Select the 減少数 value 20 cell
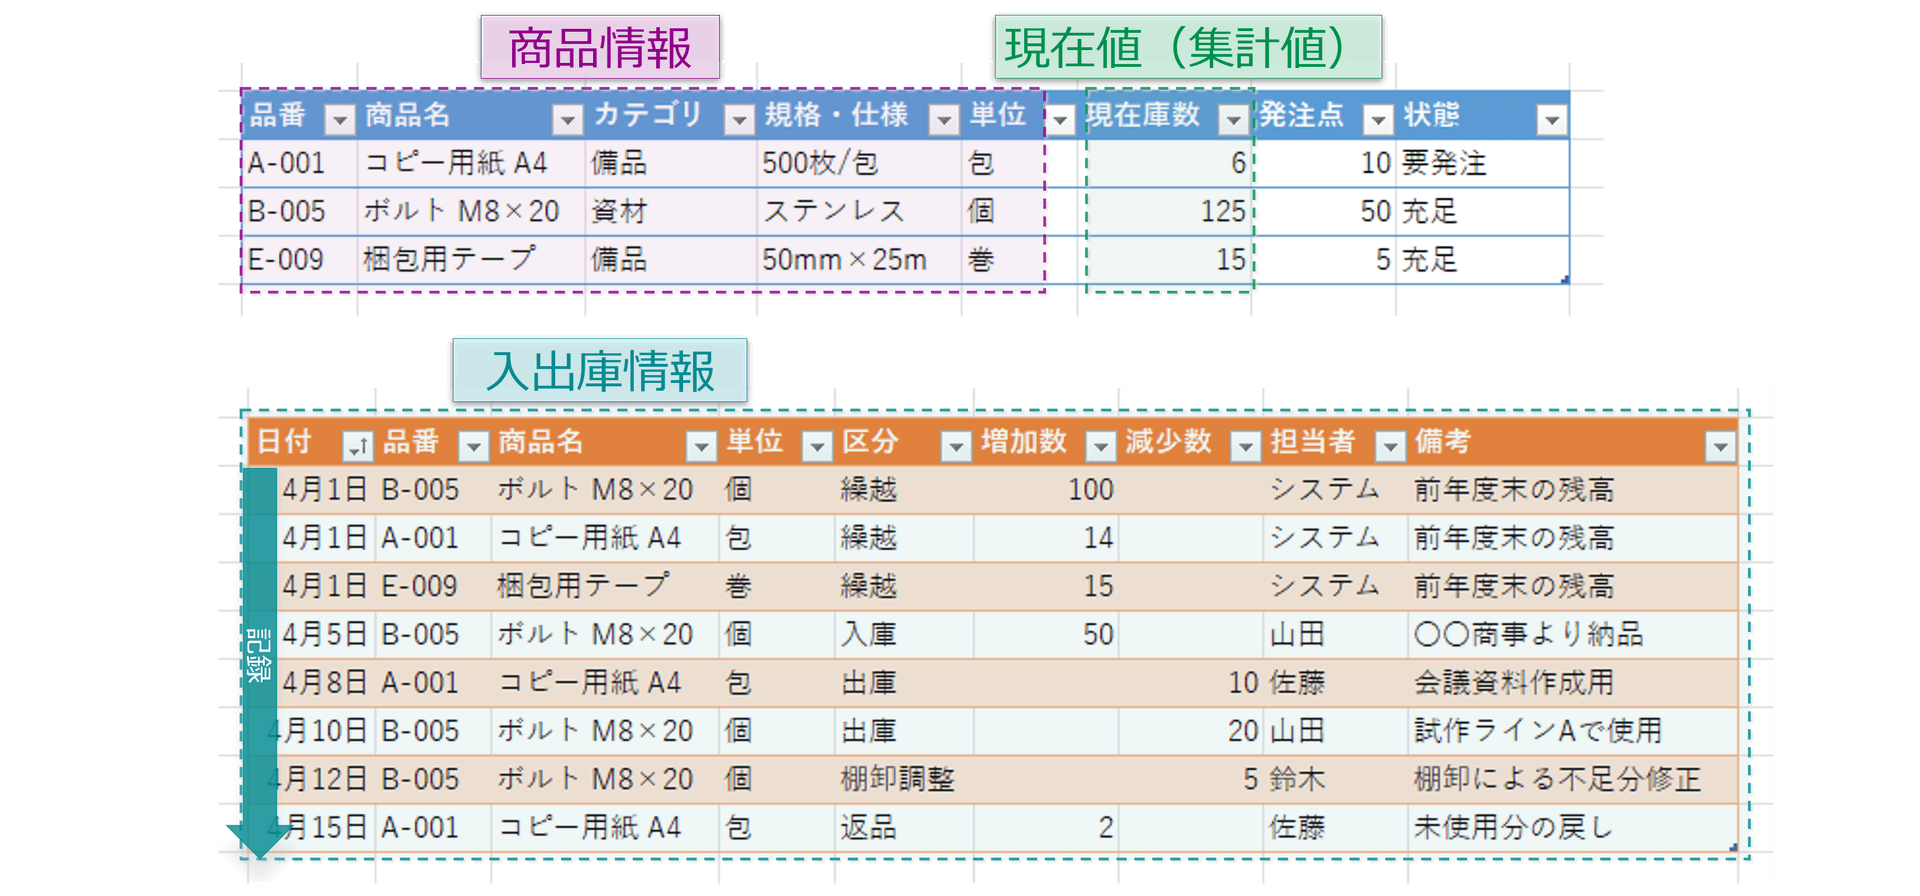1920x896 pixels. tap(1191, 731)
